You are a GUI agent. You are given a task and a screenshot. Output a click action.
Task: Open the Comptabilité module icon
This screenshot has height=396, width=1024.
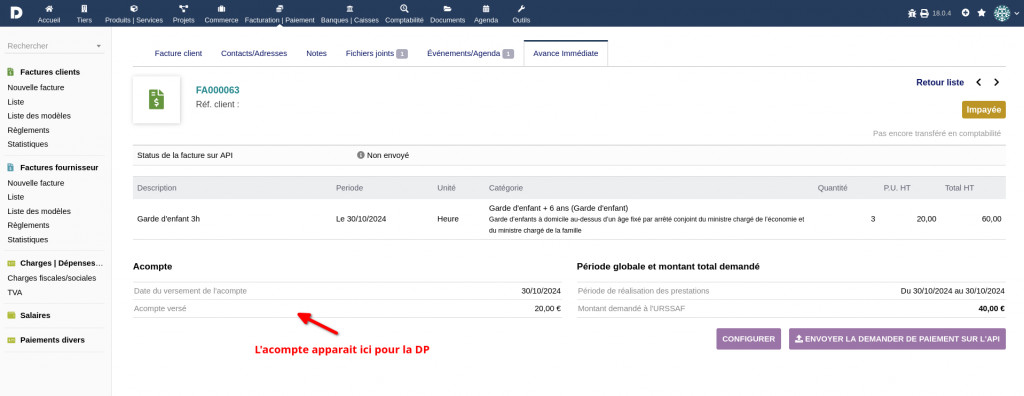(404, 9)
